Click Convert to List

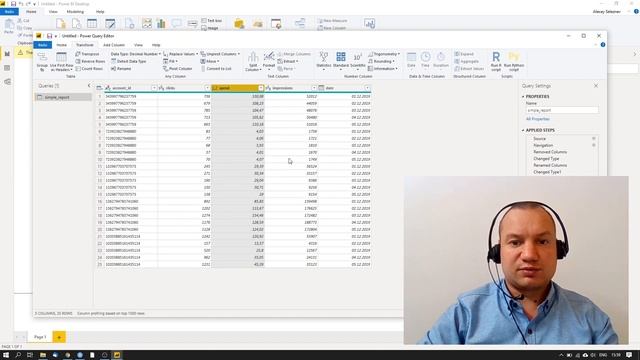click(216, 69)
